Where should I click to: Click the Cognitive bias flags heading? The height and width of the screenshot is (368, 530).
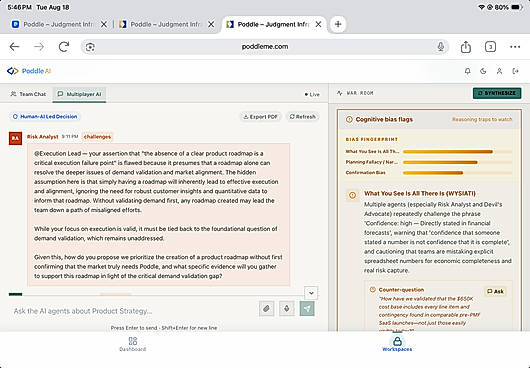point(384,119)
